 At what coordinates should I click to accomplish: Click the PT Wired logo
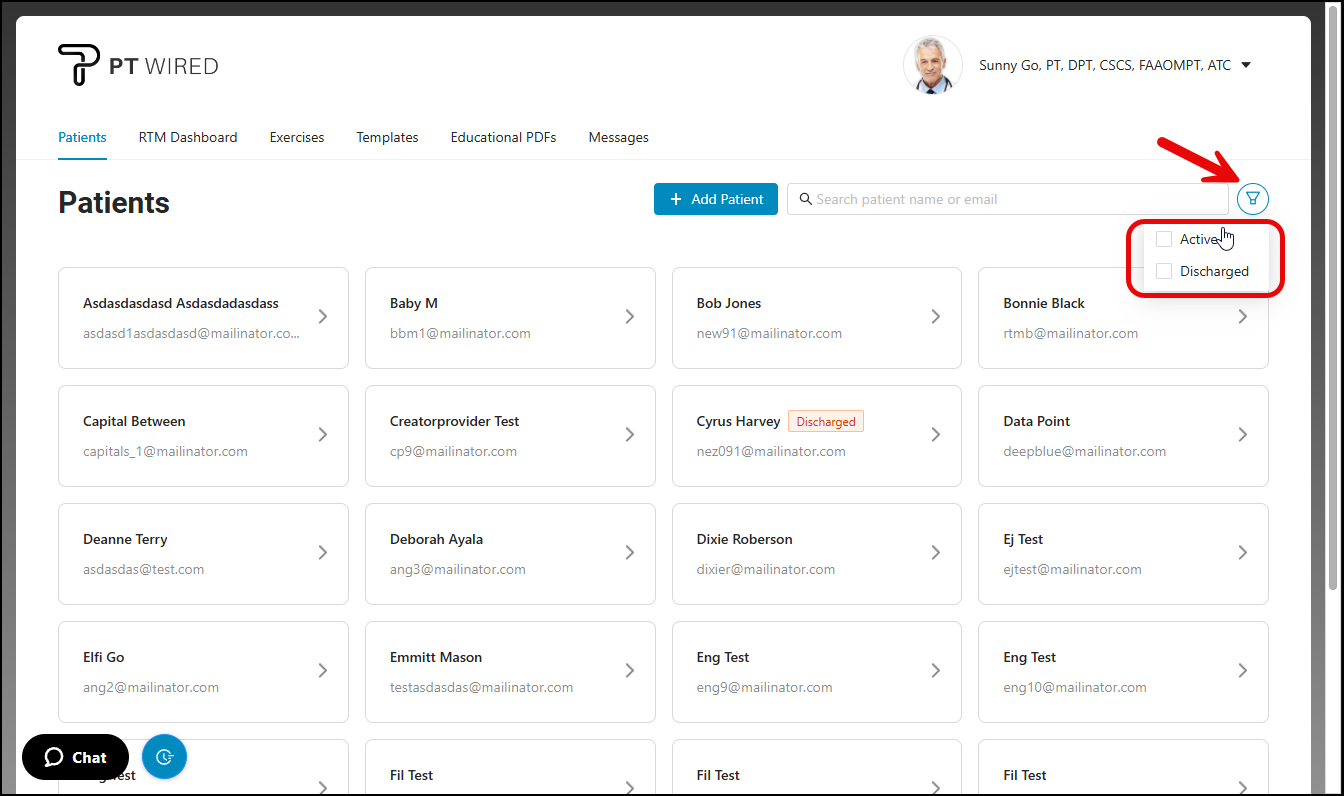[138, 66]
